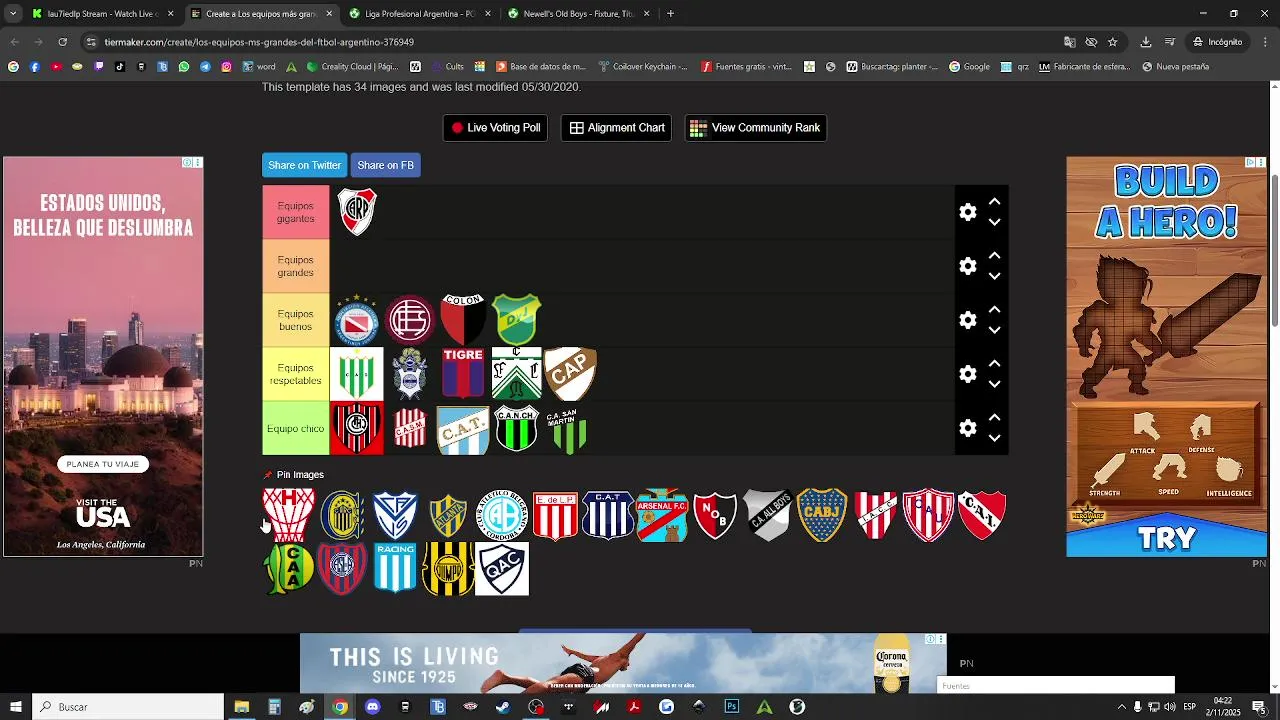Share tier list on Twitter
The height and width of the screenshot is (720, 1280).
[x=304, y=165]
